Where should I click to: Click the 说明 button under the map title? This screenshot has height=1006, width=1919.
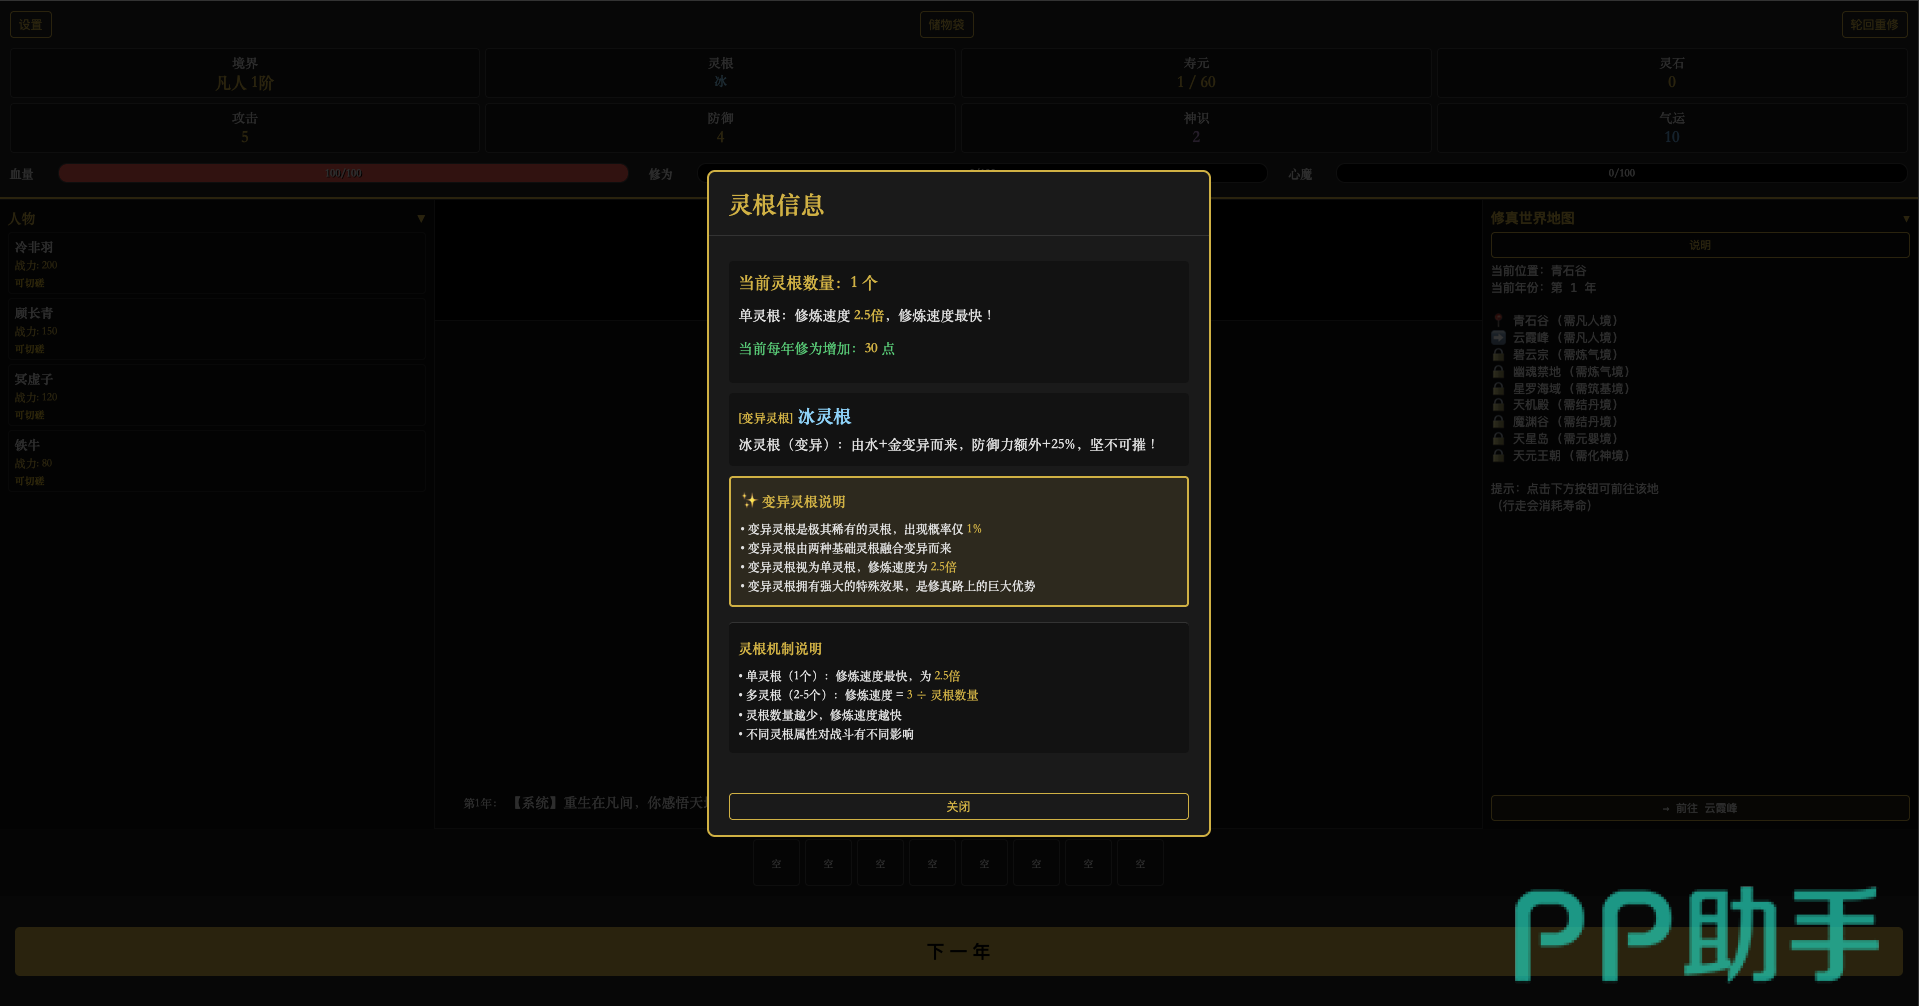[x=1699, y=245]
